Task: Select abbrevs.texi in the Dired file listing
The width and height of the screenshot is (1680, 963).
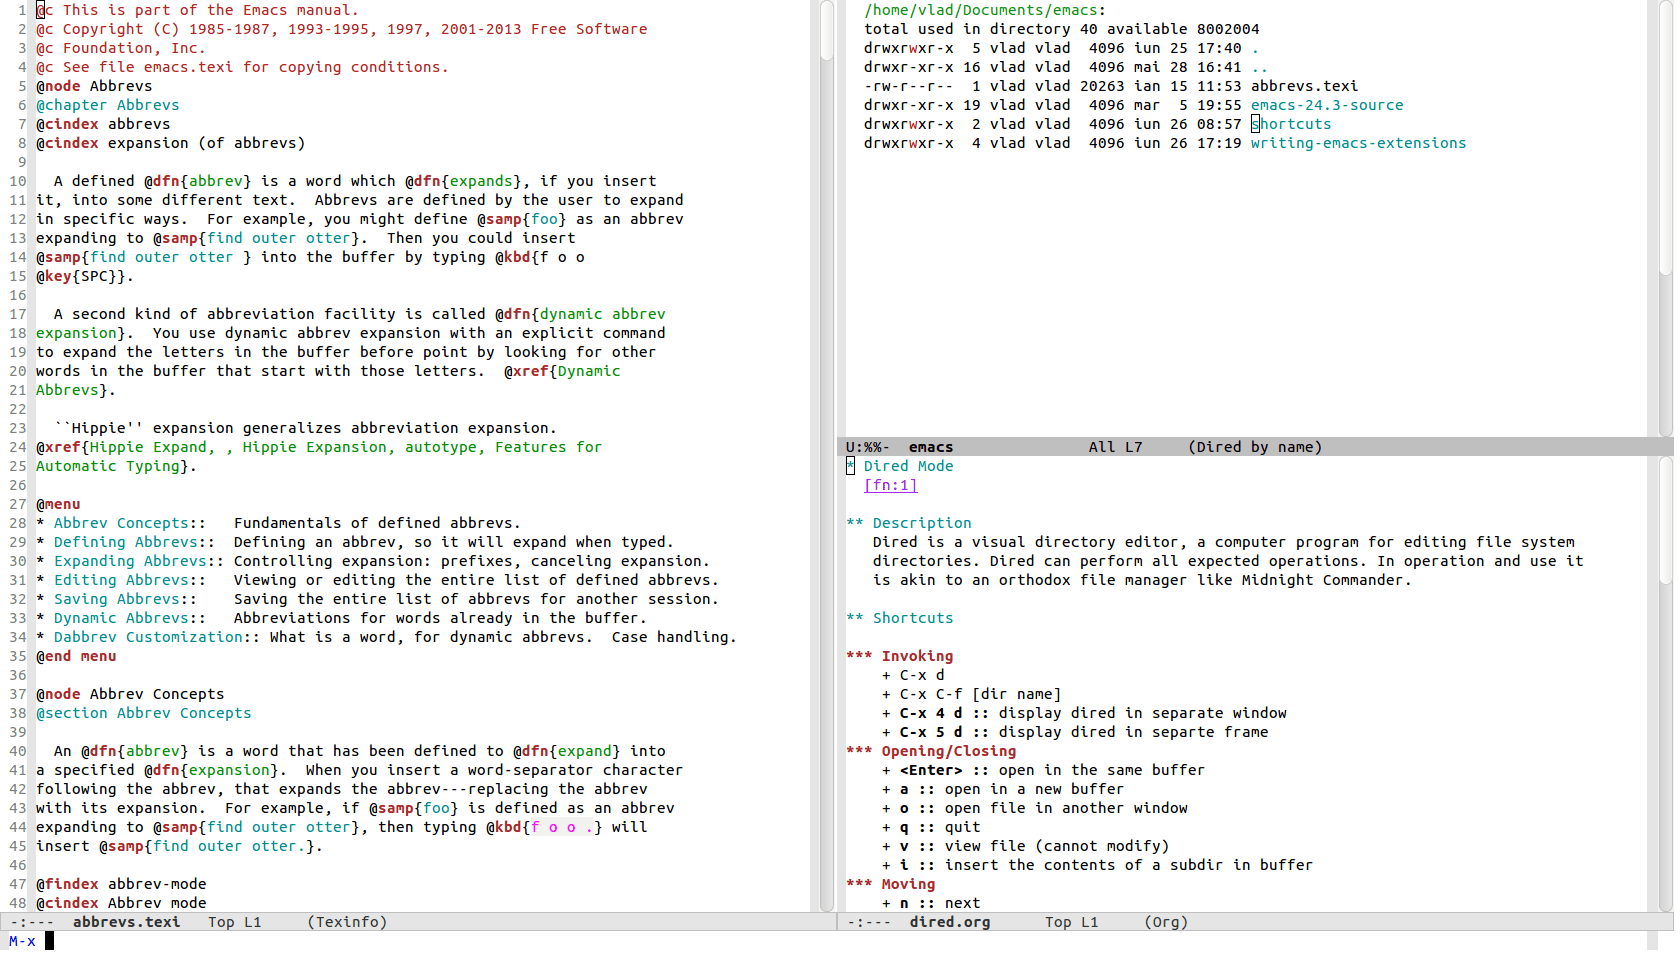Action: click(x=1304, y=86)
